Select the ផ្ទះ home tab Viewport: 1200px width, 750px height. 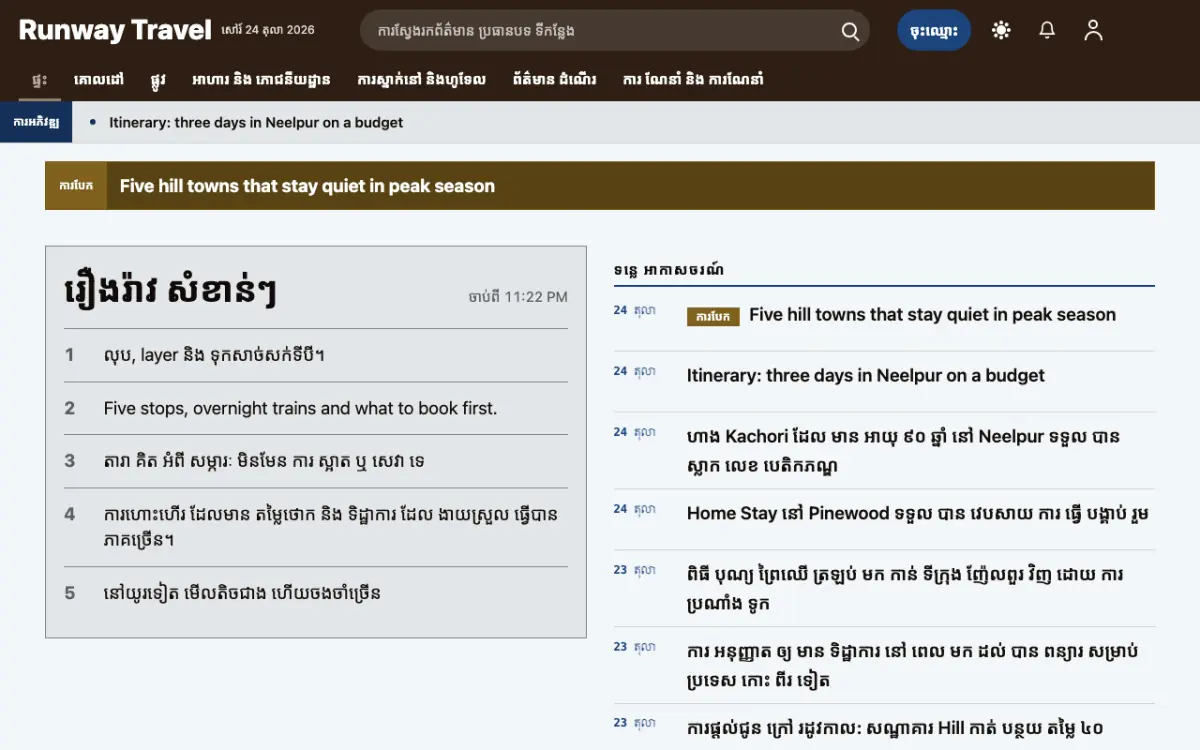pos(40,80)
